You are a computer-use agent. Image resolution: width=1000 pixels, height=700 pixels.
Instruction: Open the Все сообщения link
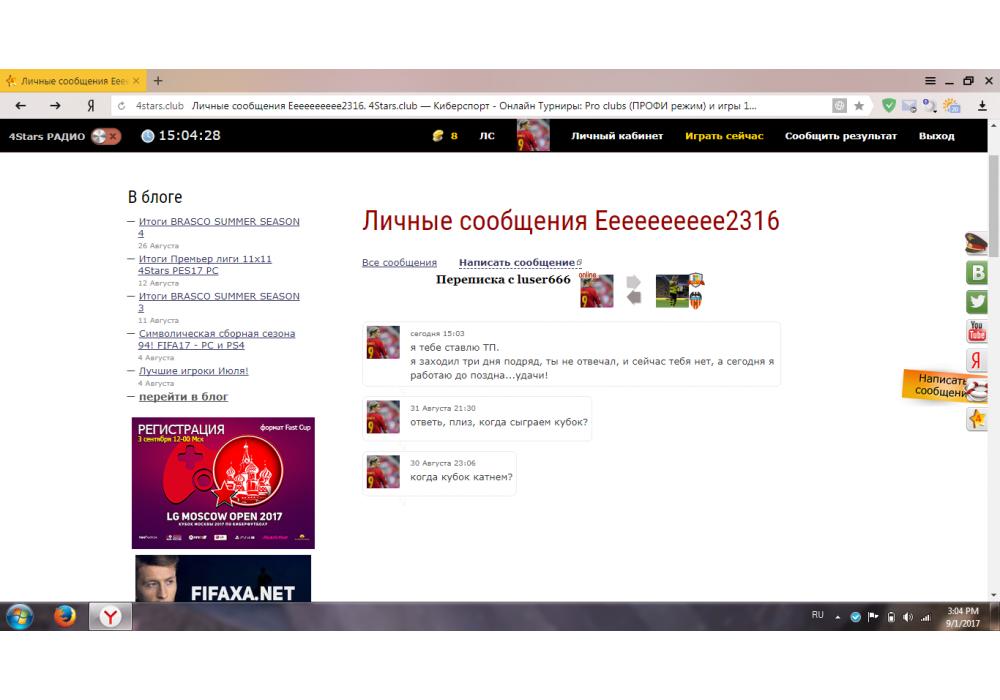click(399, 263)
